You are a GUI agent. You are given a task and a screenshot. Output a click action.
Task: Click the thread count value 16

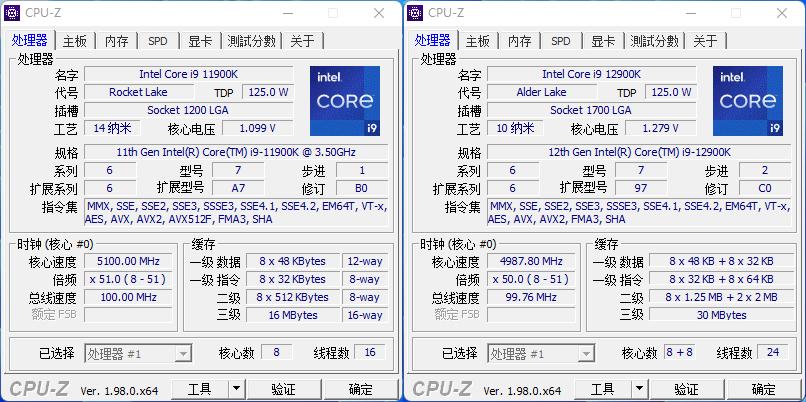[370, 352]
